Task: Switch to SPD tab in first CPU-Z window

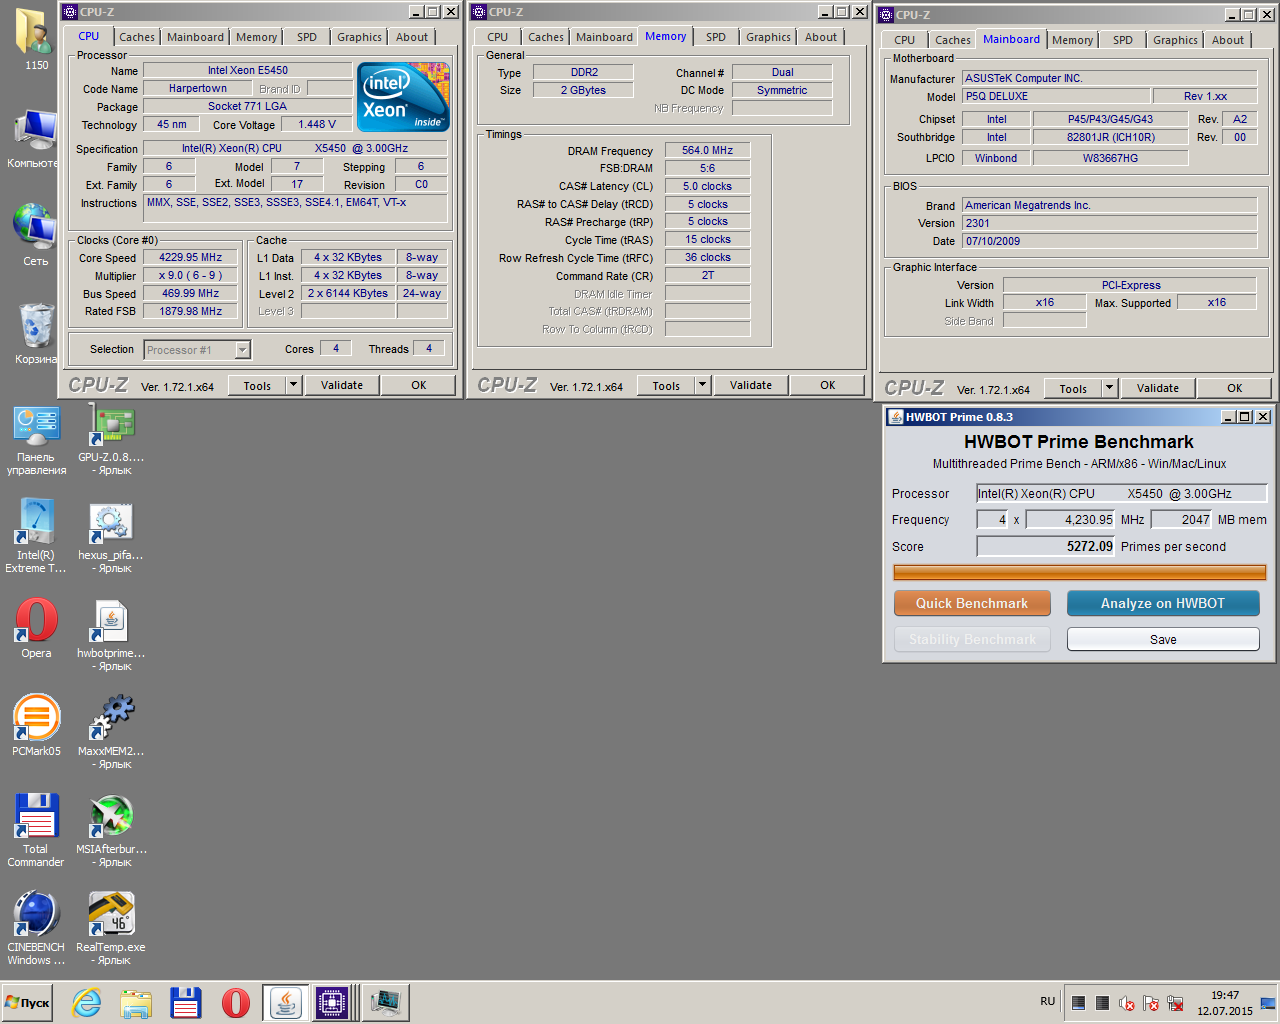Action: click(307, 37)
